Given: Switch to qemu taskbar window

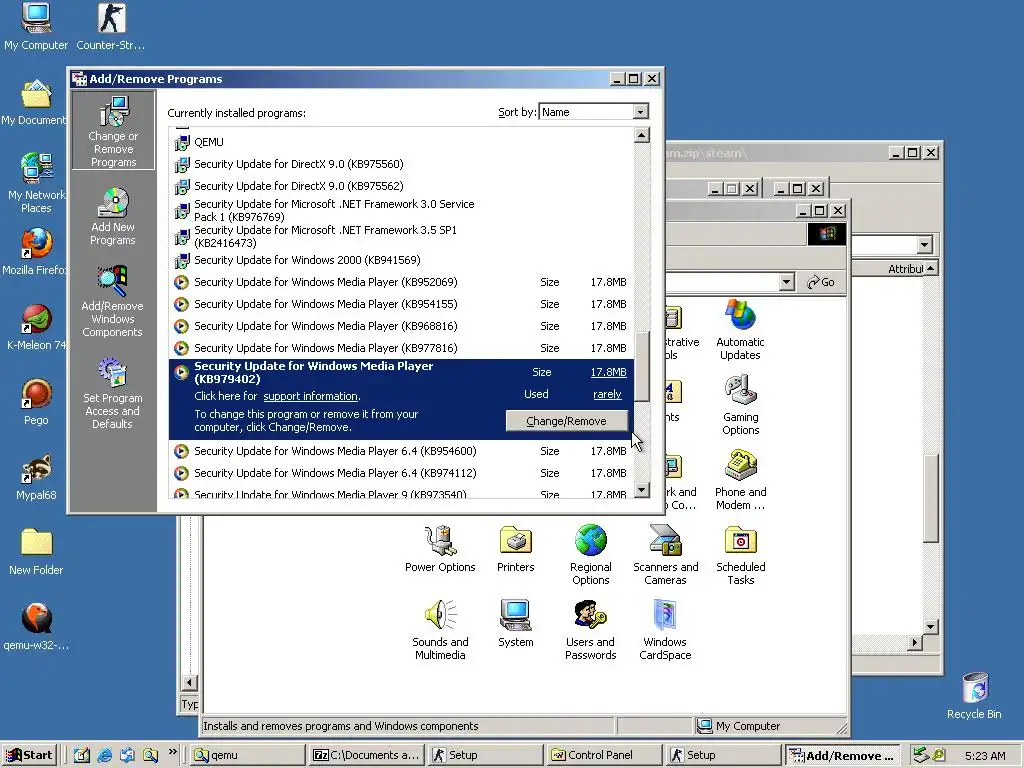Looking at the screenshot, I should pos(248,756).
